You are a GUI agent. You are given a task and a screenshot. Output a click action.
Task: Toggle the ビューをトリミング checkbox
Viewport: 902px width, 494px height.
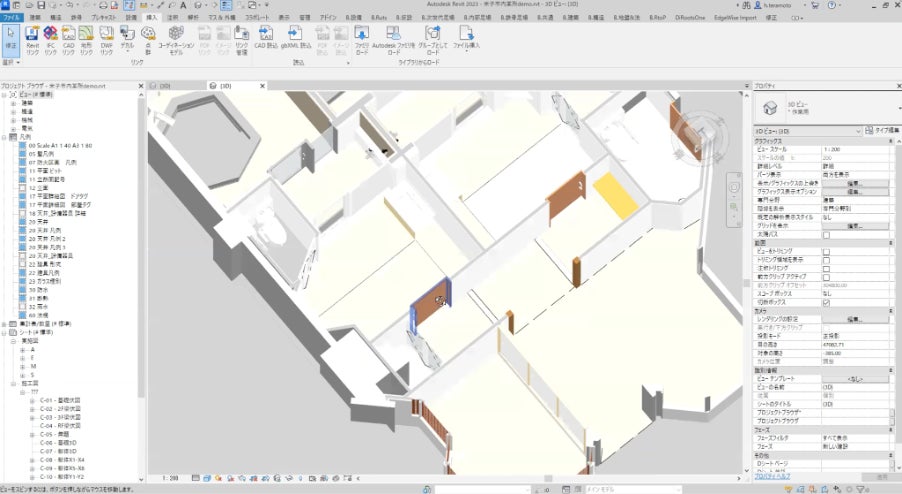(x=825, y=251)
